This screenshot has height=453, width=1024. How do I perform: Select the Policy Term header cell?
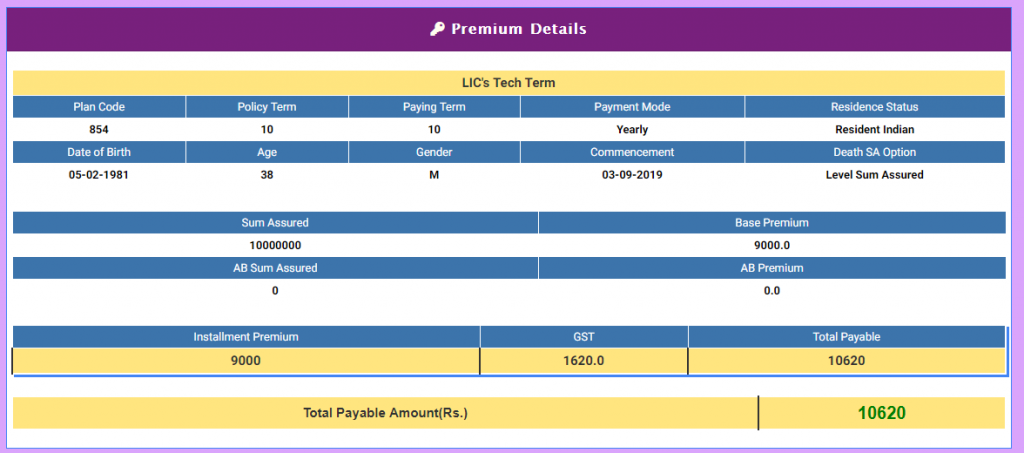(267, 107)
